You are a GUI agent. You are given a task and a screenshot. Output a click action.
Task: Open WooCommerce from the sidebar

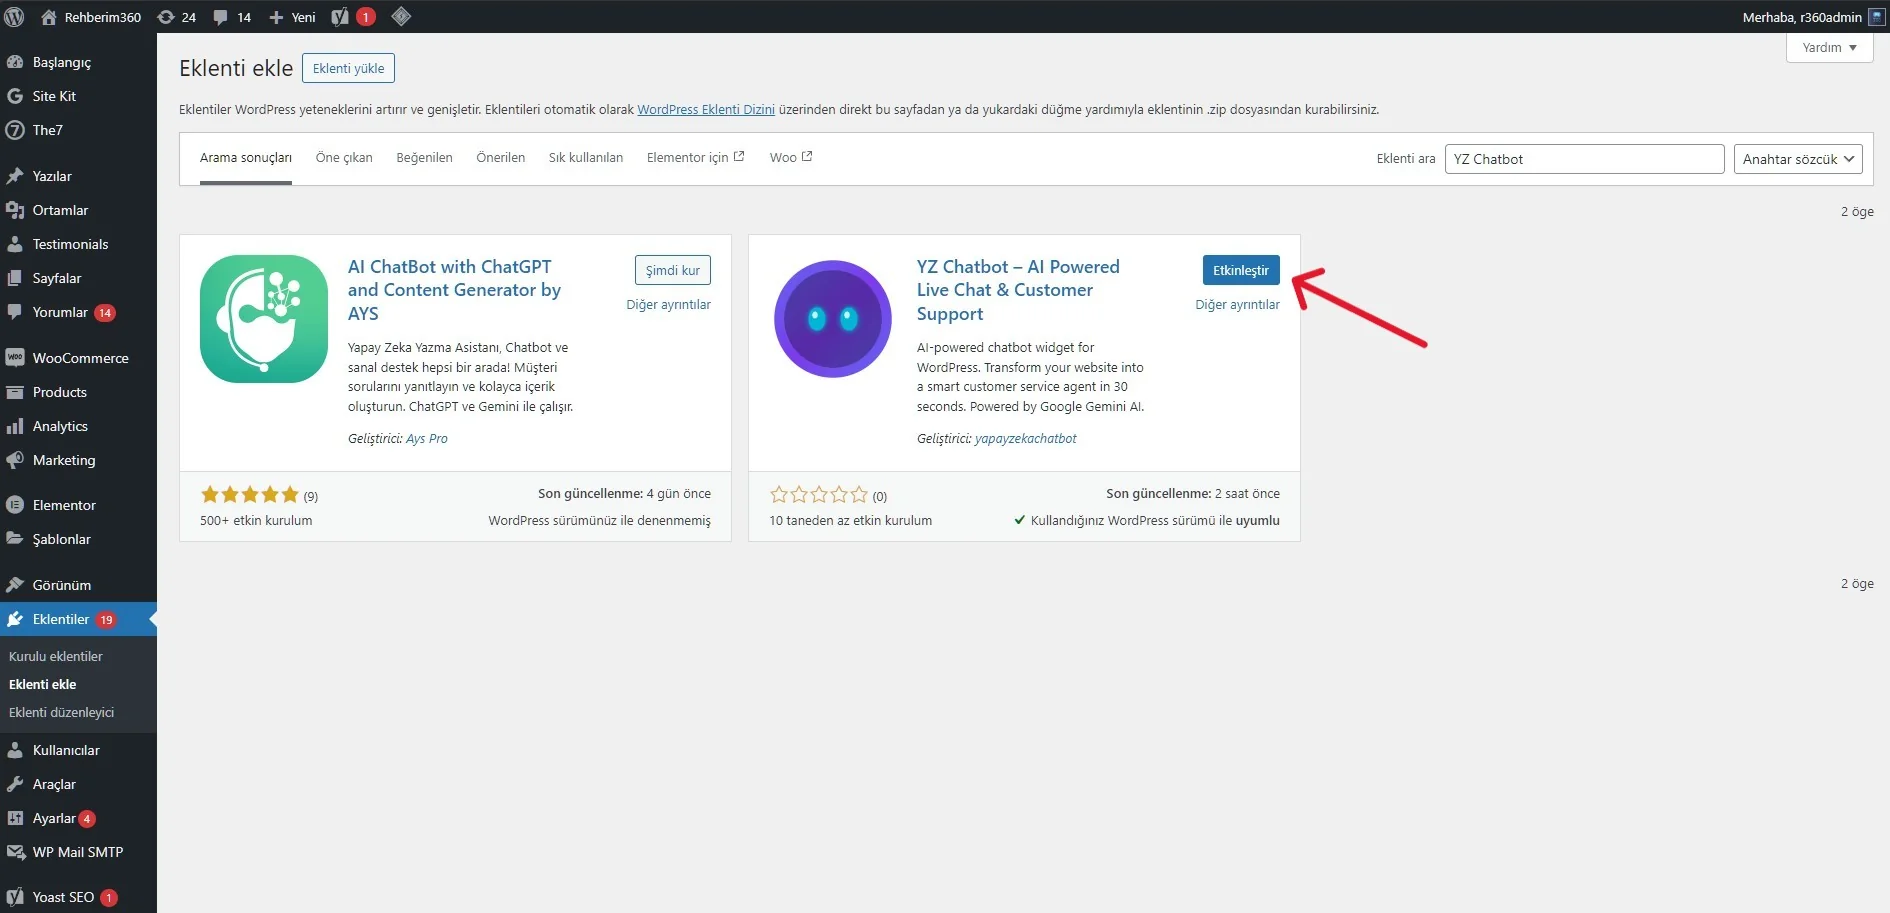click(x=80, y=358)
